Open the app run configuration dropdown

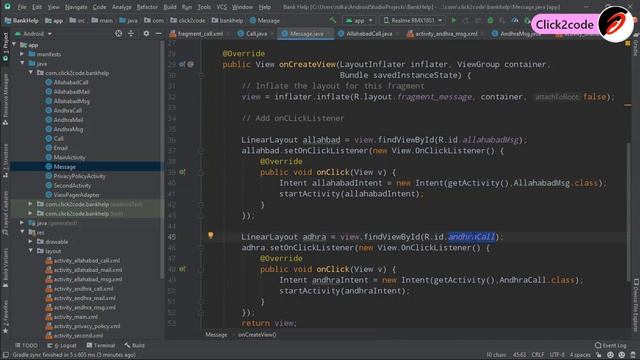tap(359, 20)
